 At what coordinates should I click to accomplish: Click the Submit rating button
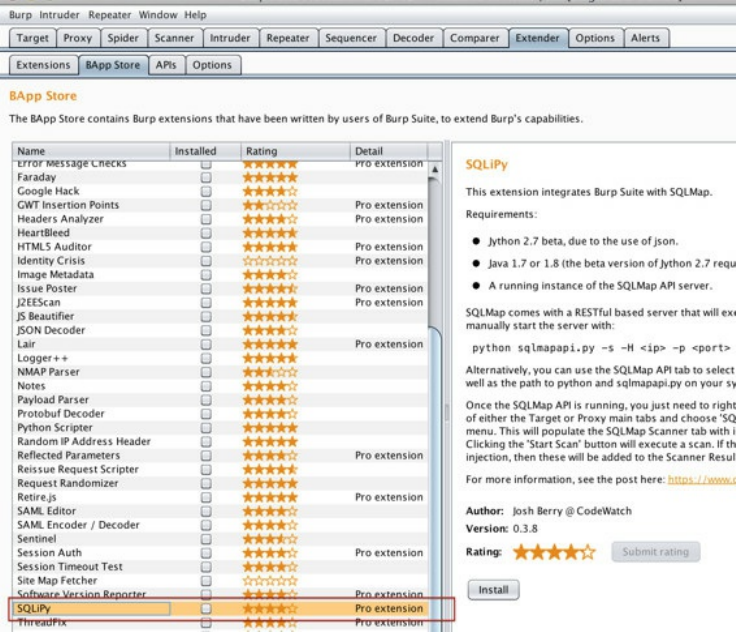[x=655, y=552]
